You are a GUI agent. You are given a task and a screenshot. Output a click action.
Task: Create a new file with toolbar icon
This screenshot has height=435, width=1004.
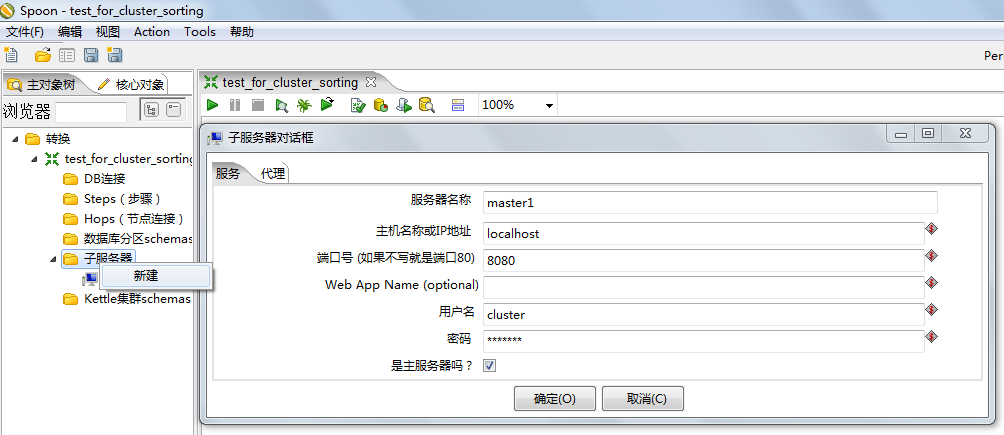click(x=10, y=55)
